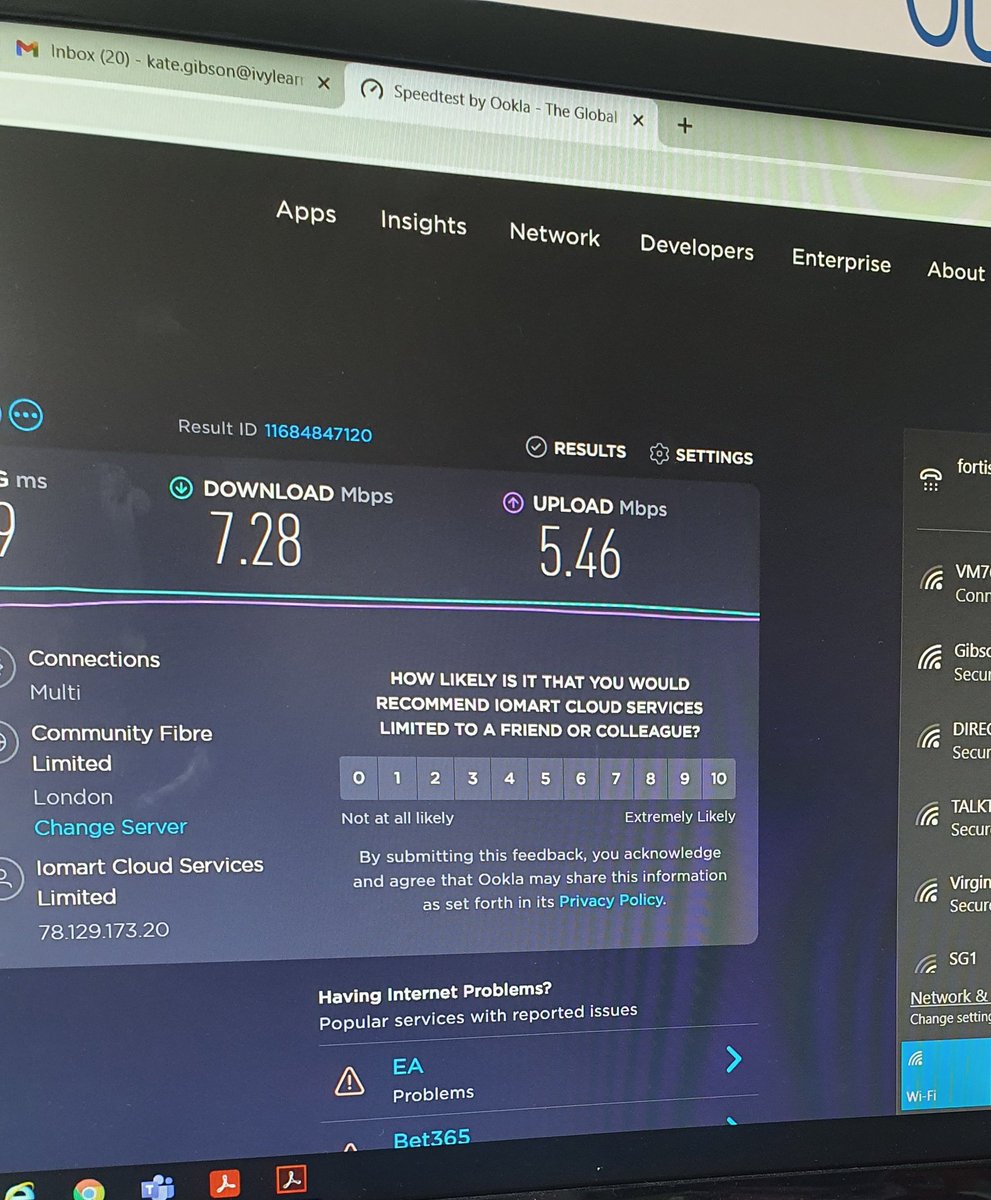
Task: Open Microsoft Teams from the taskbar
Action: [157, 1188]
